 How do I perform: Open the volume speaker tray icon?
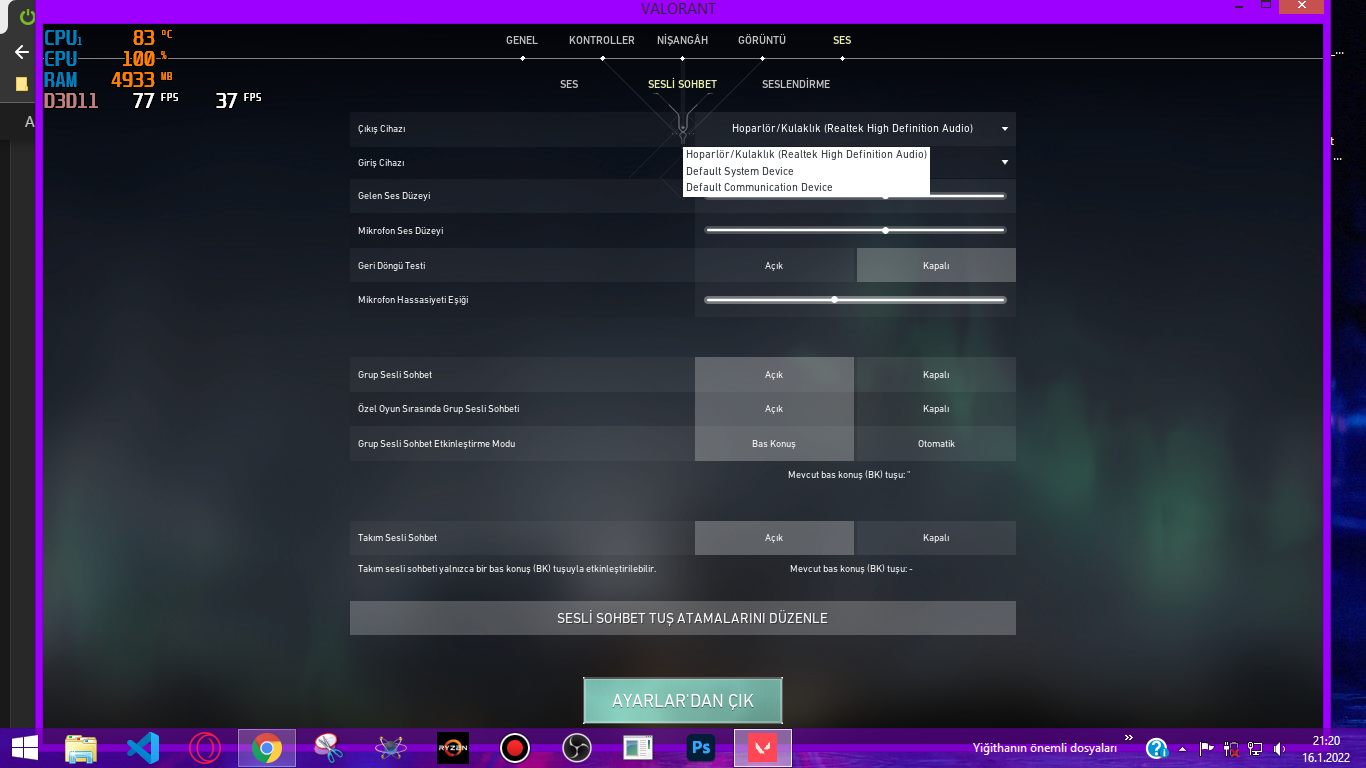tap(1280, 748)
